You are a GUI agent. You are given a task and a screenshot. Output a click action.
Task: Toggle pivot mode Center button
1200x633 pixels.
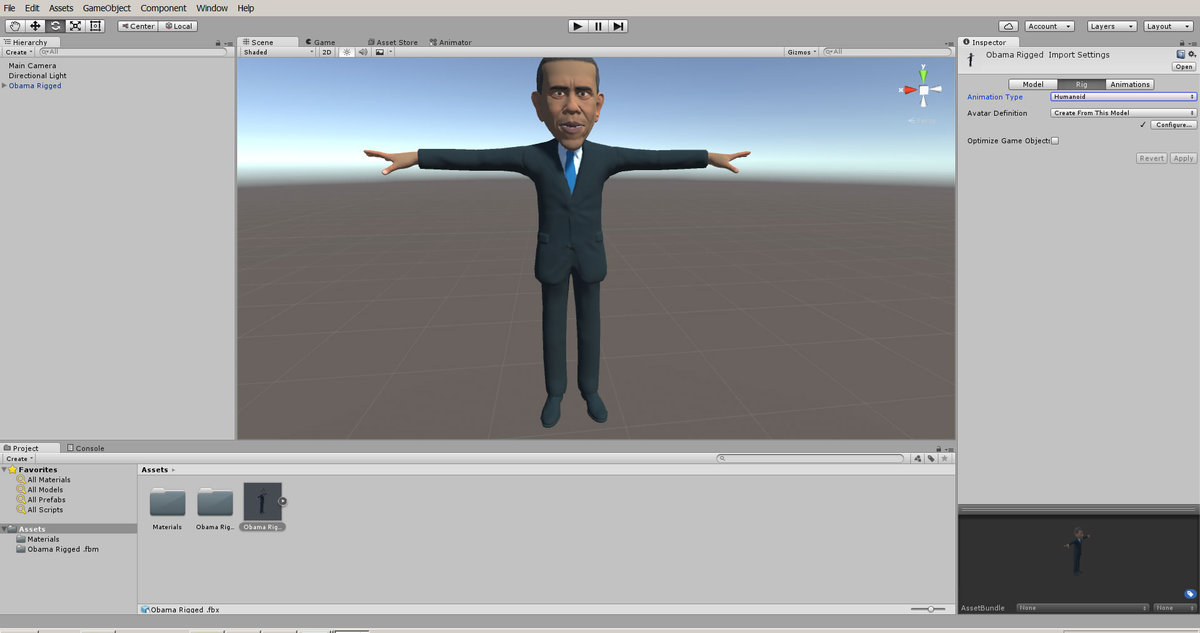(x=138, y=26)
